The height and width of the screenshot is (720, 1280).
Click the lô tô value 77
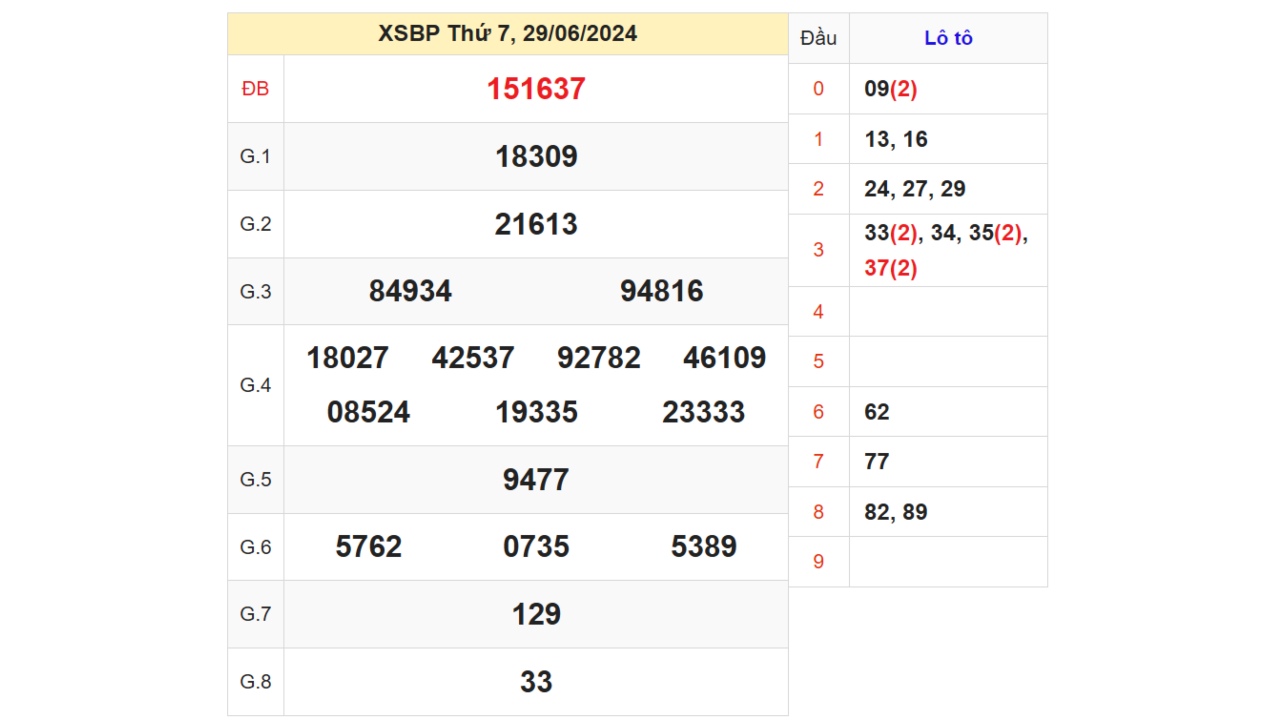(x=877, y=461)
